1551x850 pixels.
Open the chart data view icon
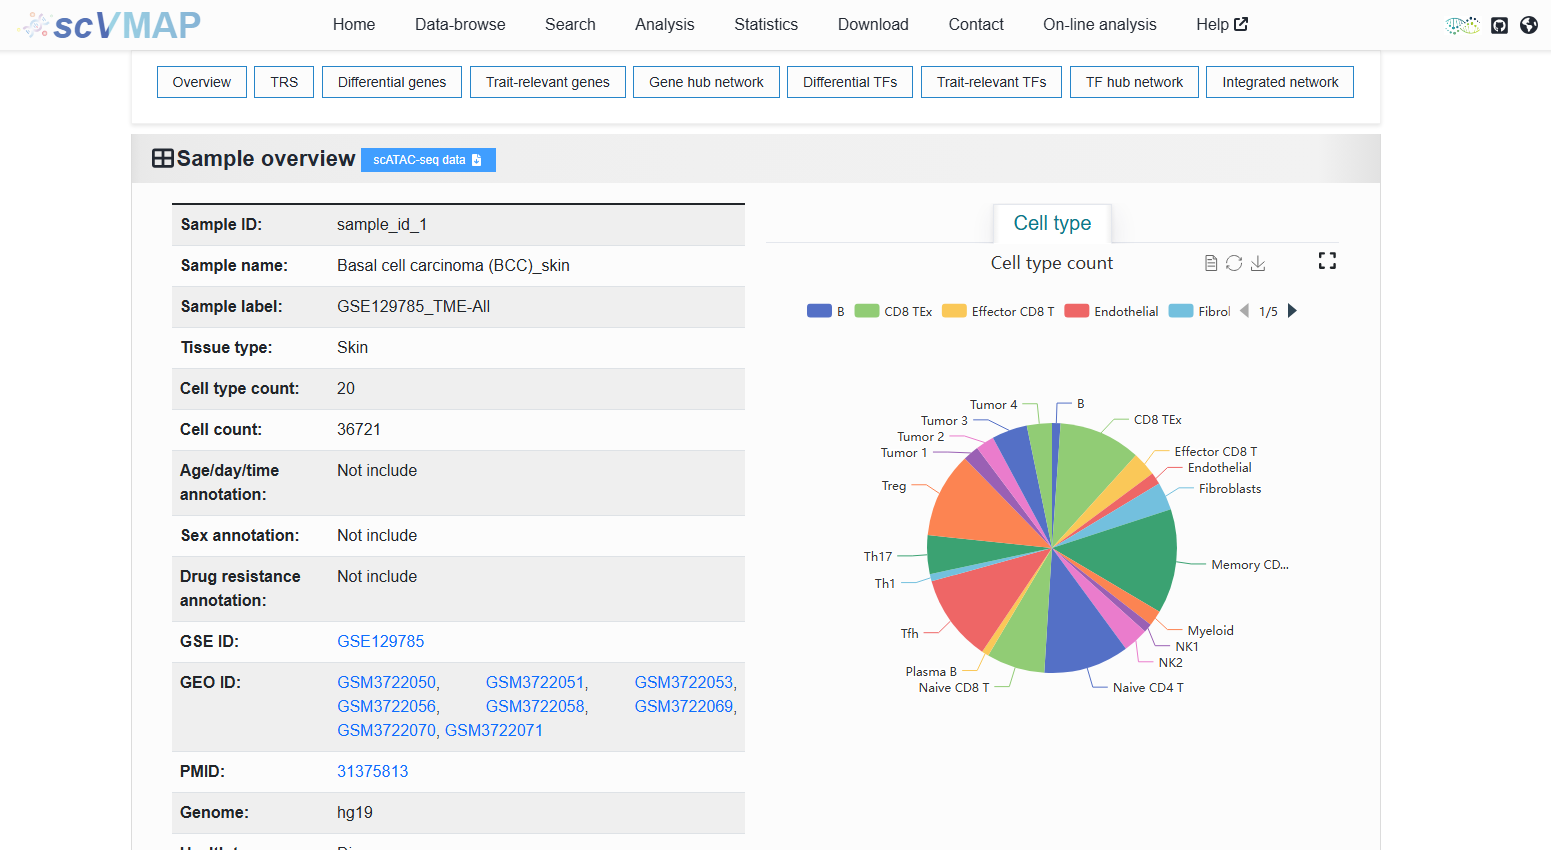(x=1211, y=263)
